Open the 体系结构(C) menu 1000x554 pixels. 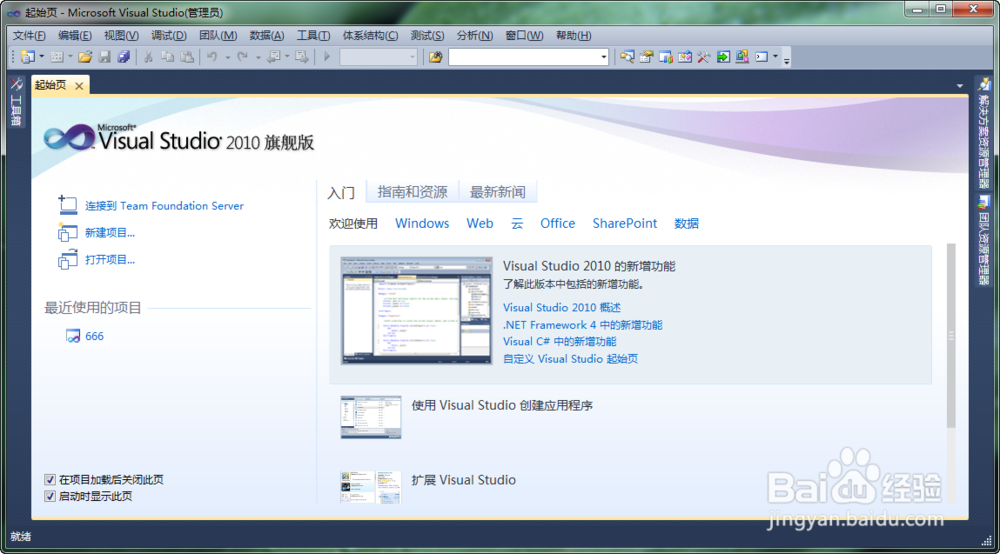[x=371, y=35]
